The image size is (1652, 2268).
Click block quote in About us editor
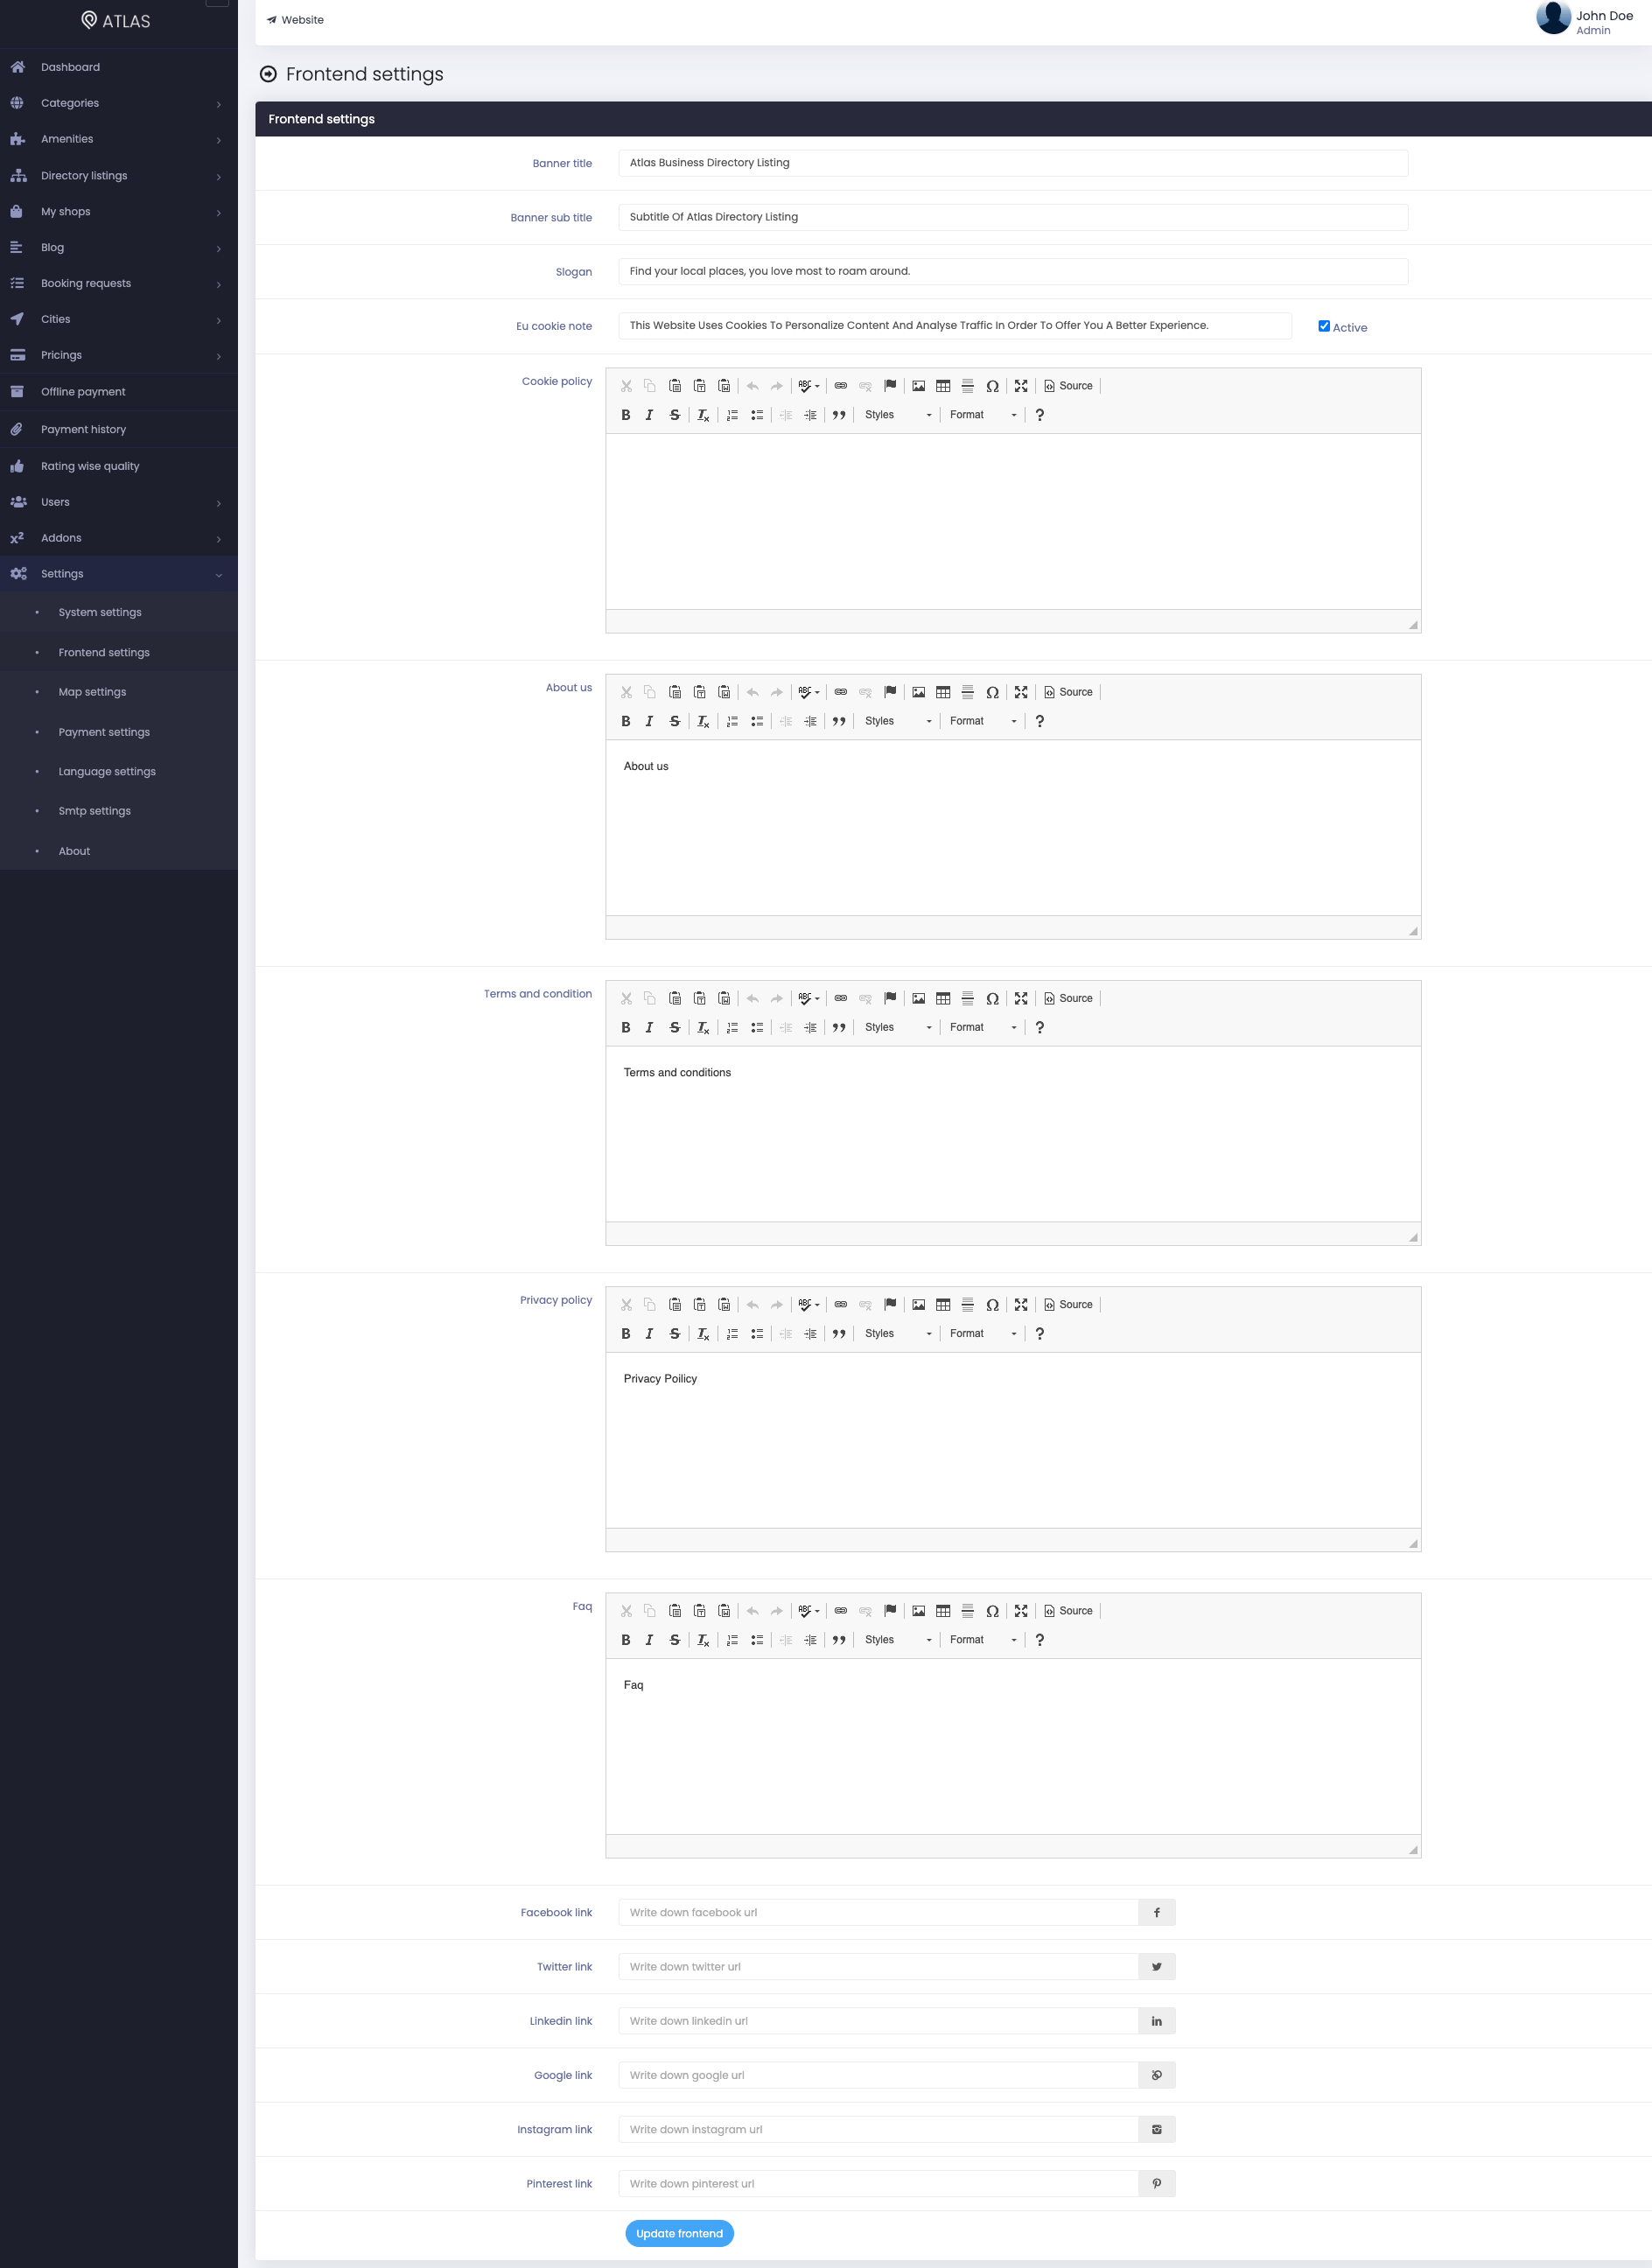coord(839,721)
